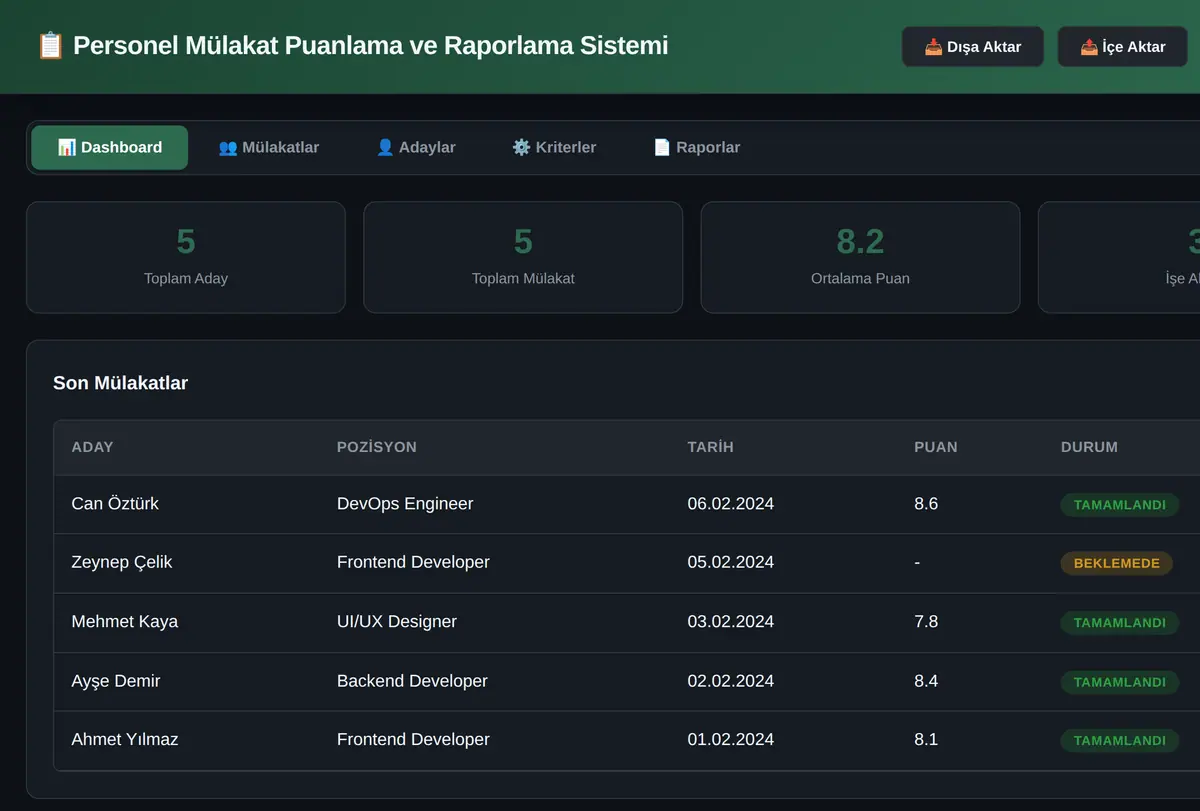The width and height of the screenshot is (1200, 811).
Task: Click the score 7.8 for Mehmet Kaya
Action: click(x=926, y=622)
